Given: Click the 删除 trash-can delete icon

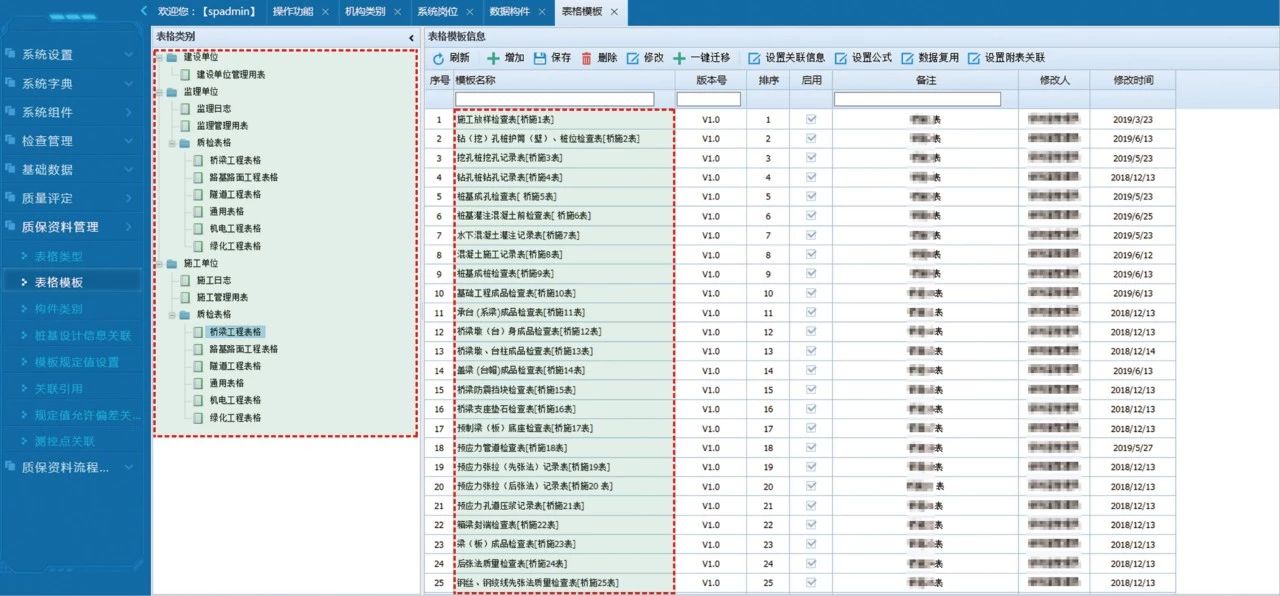Looking at the screenshot, I should point(586,58).
